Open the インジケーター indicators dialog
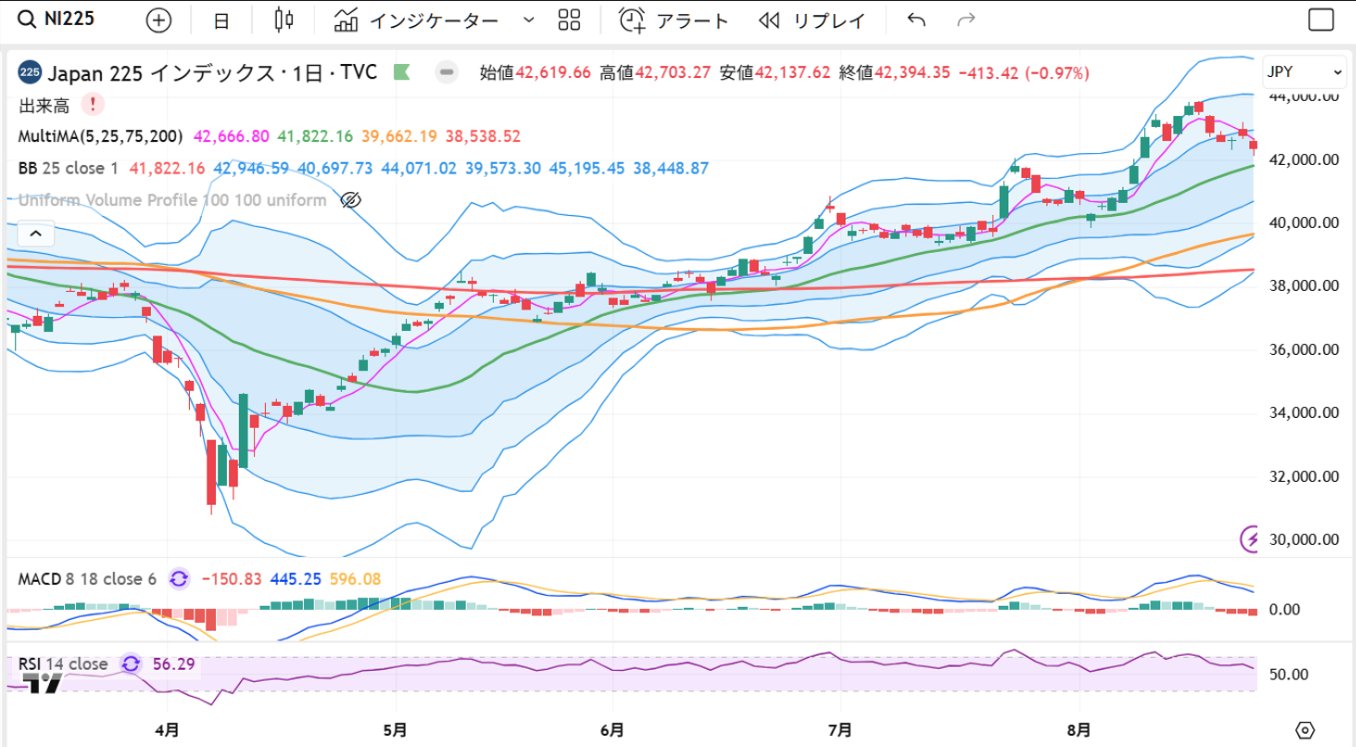The image size is (1356, 747). click(x=416, y=20)
